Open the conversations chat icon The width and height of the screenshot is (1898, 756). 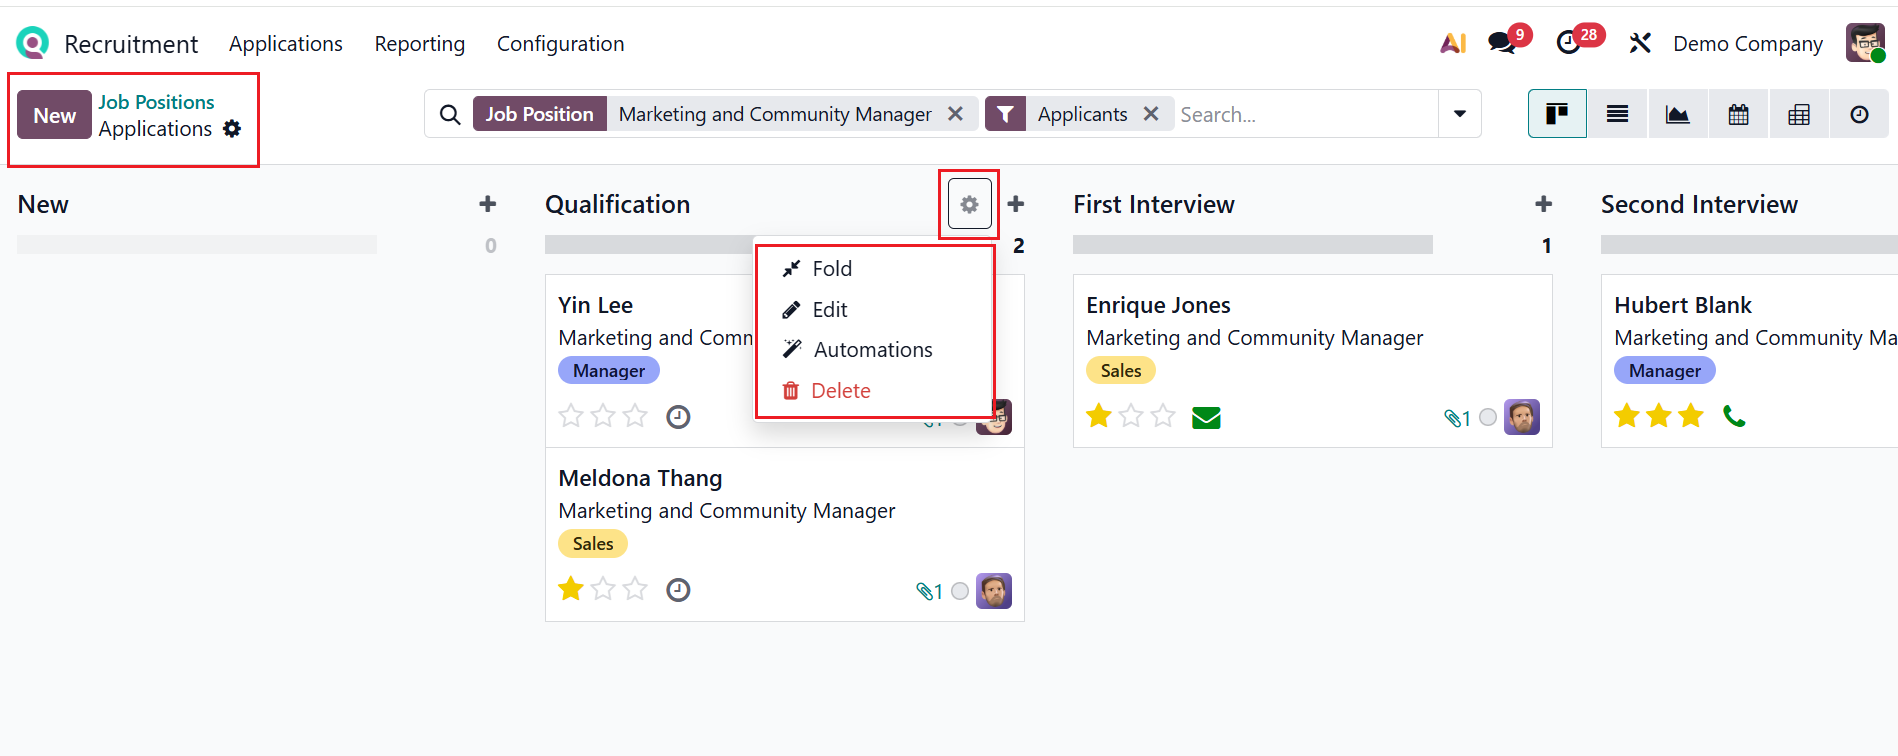[1501, 43]
